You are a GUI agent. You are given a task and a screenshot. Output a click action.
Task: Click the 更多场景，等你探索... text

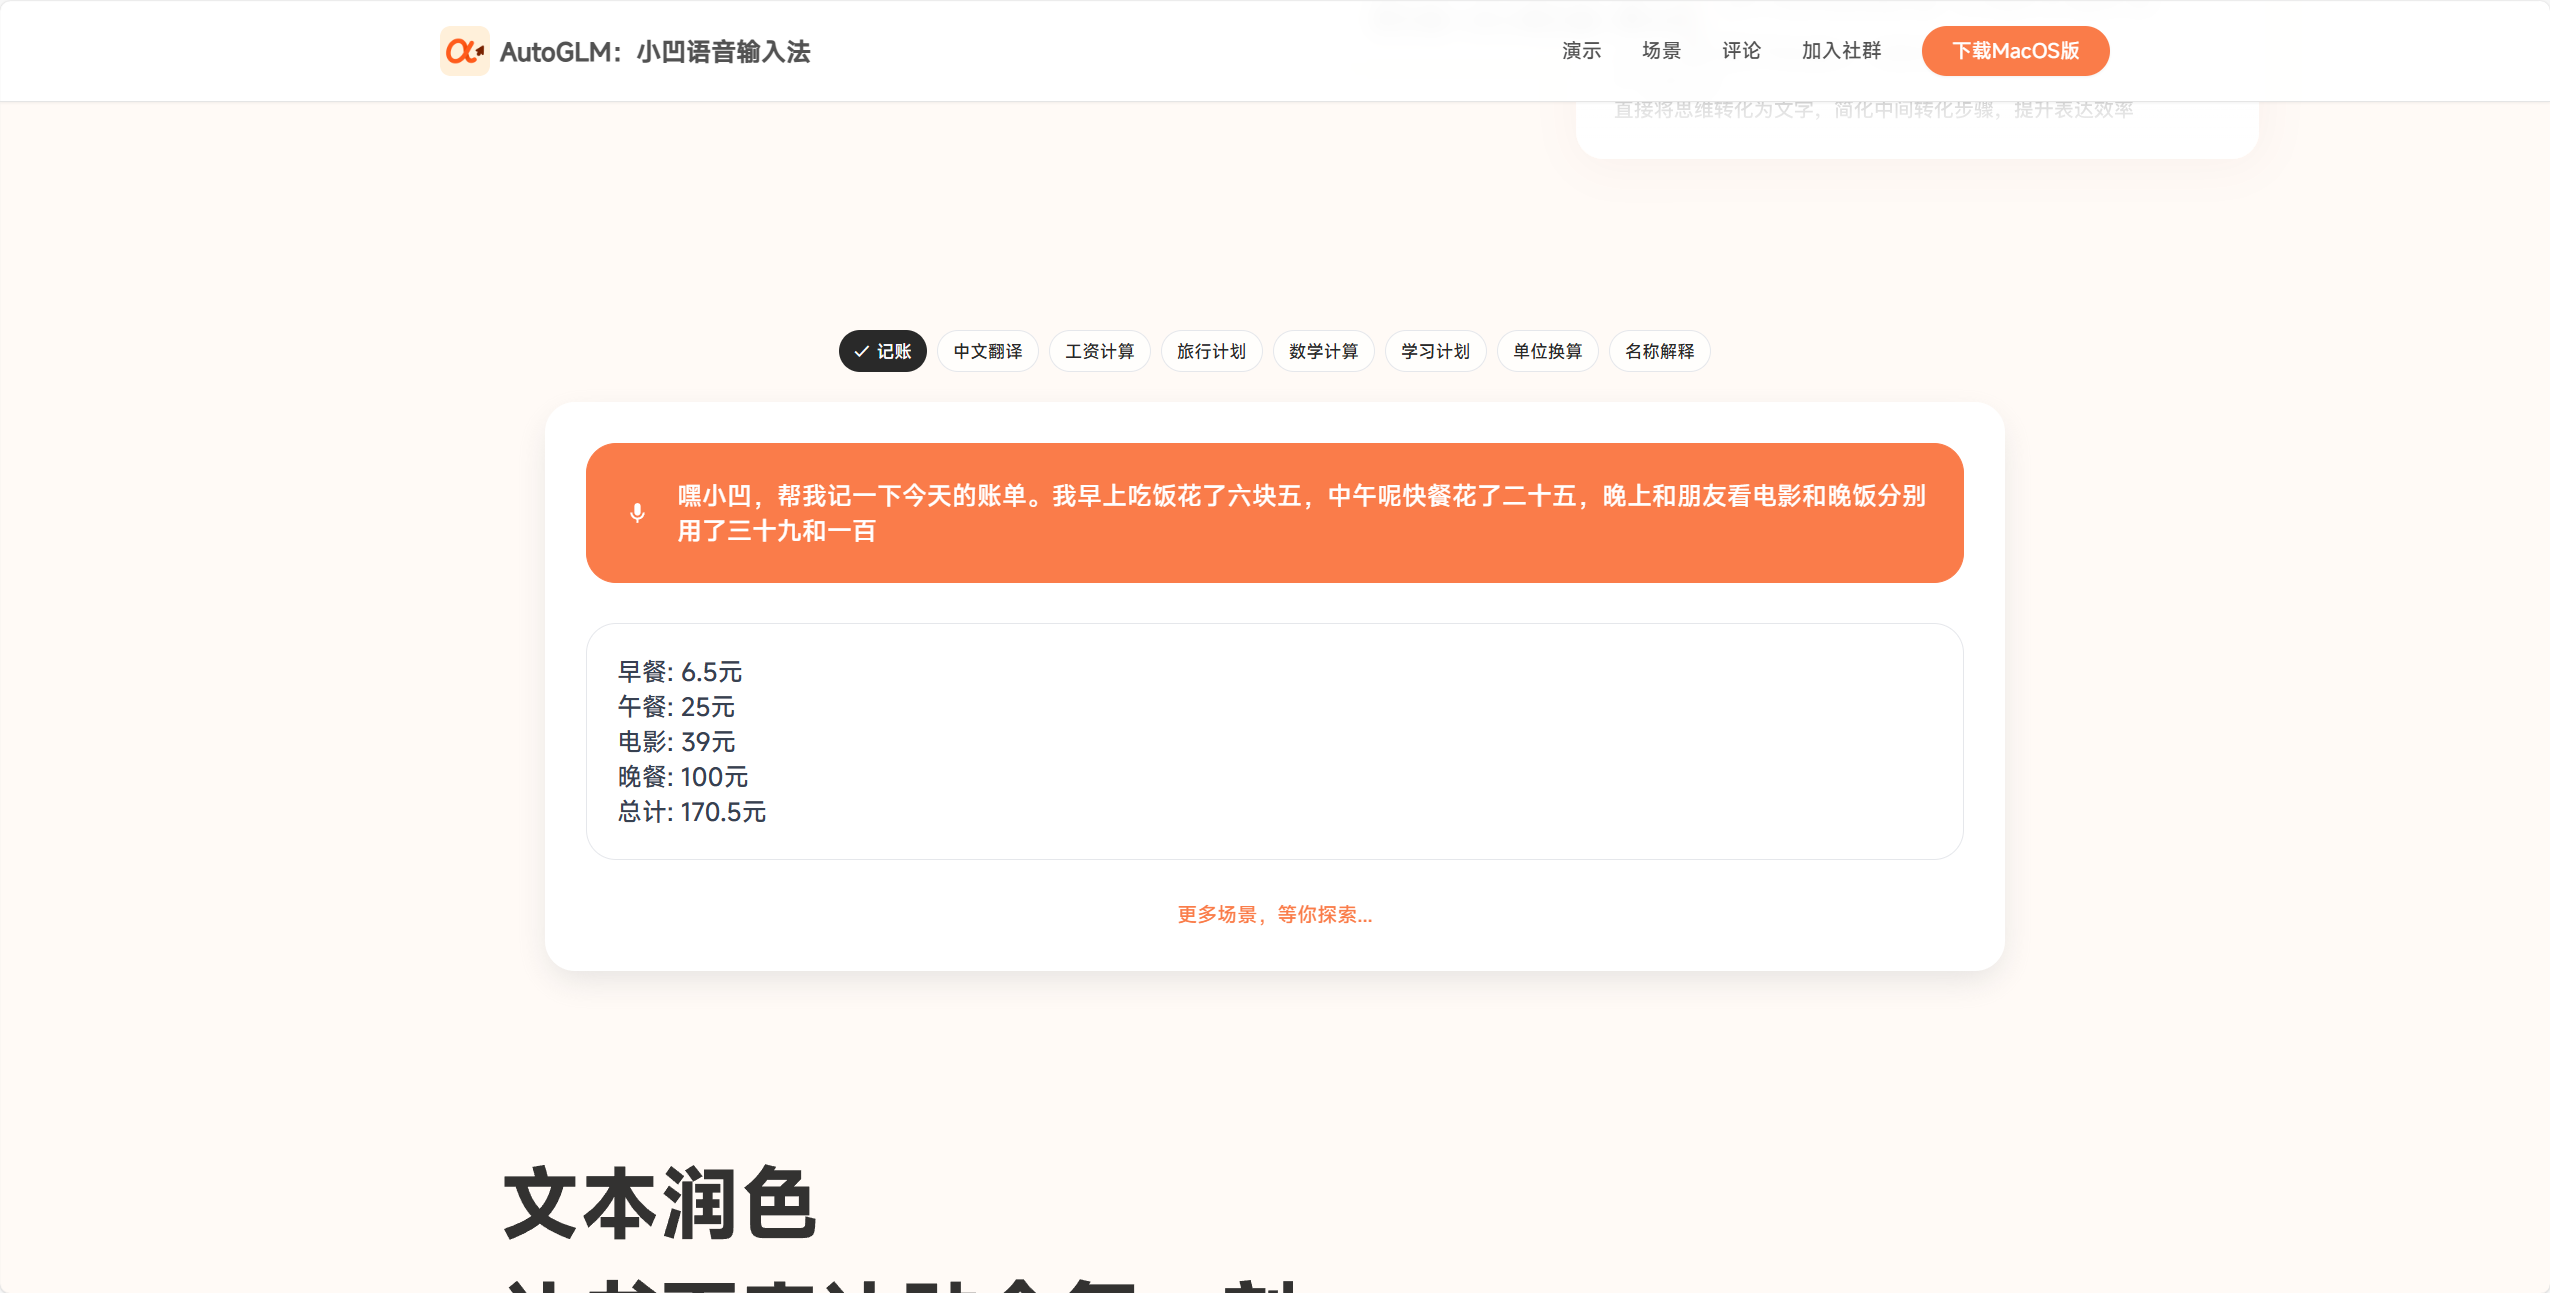tap(1274, 914)
